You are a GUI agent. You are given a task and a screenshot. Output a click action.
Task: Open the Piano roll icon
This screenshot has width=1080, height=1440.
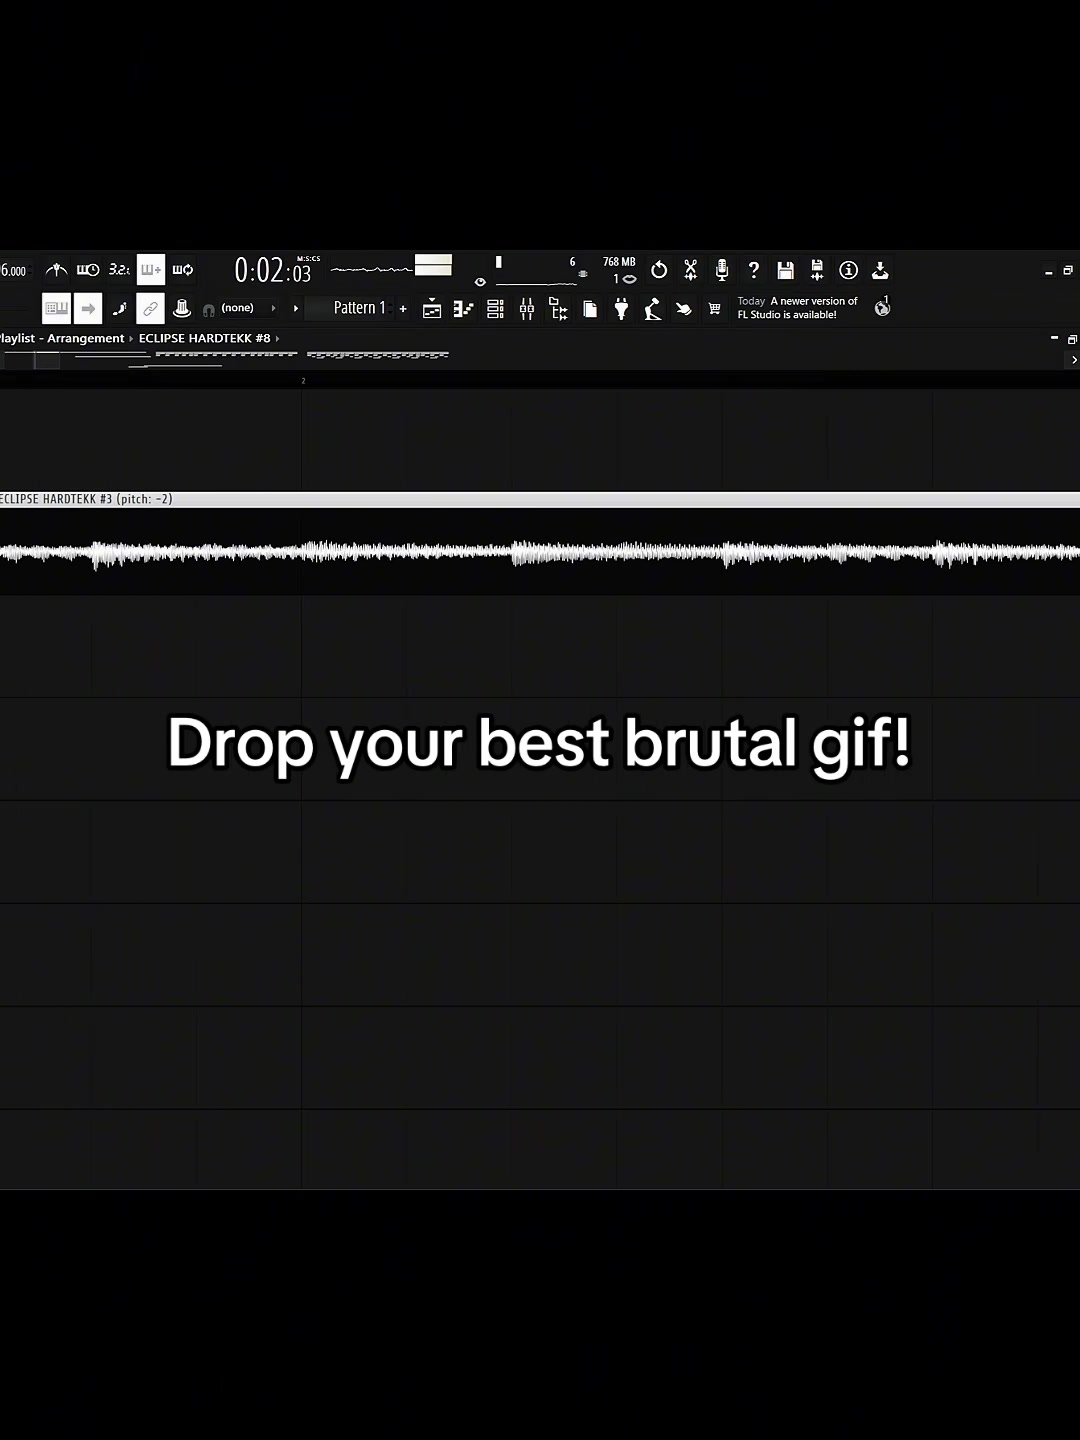463,309
